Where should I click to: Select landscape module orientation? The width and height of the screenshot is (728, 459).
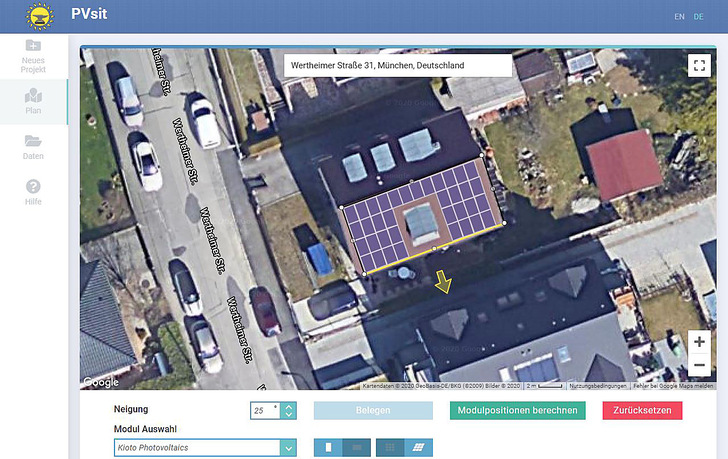[x=356, y=447]
